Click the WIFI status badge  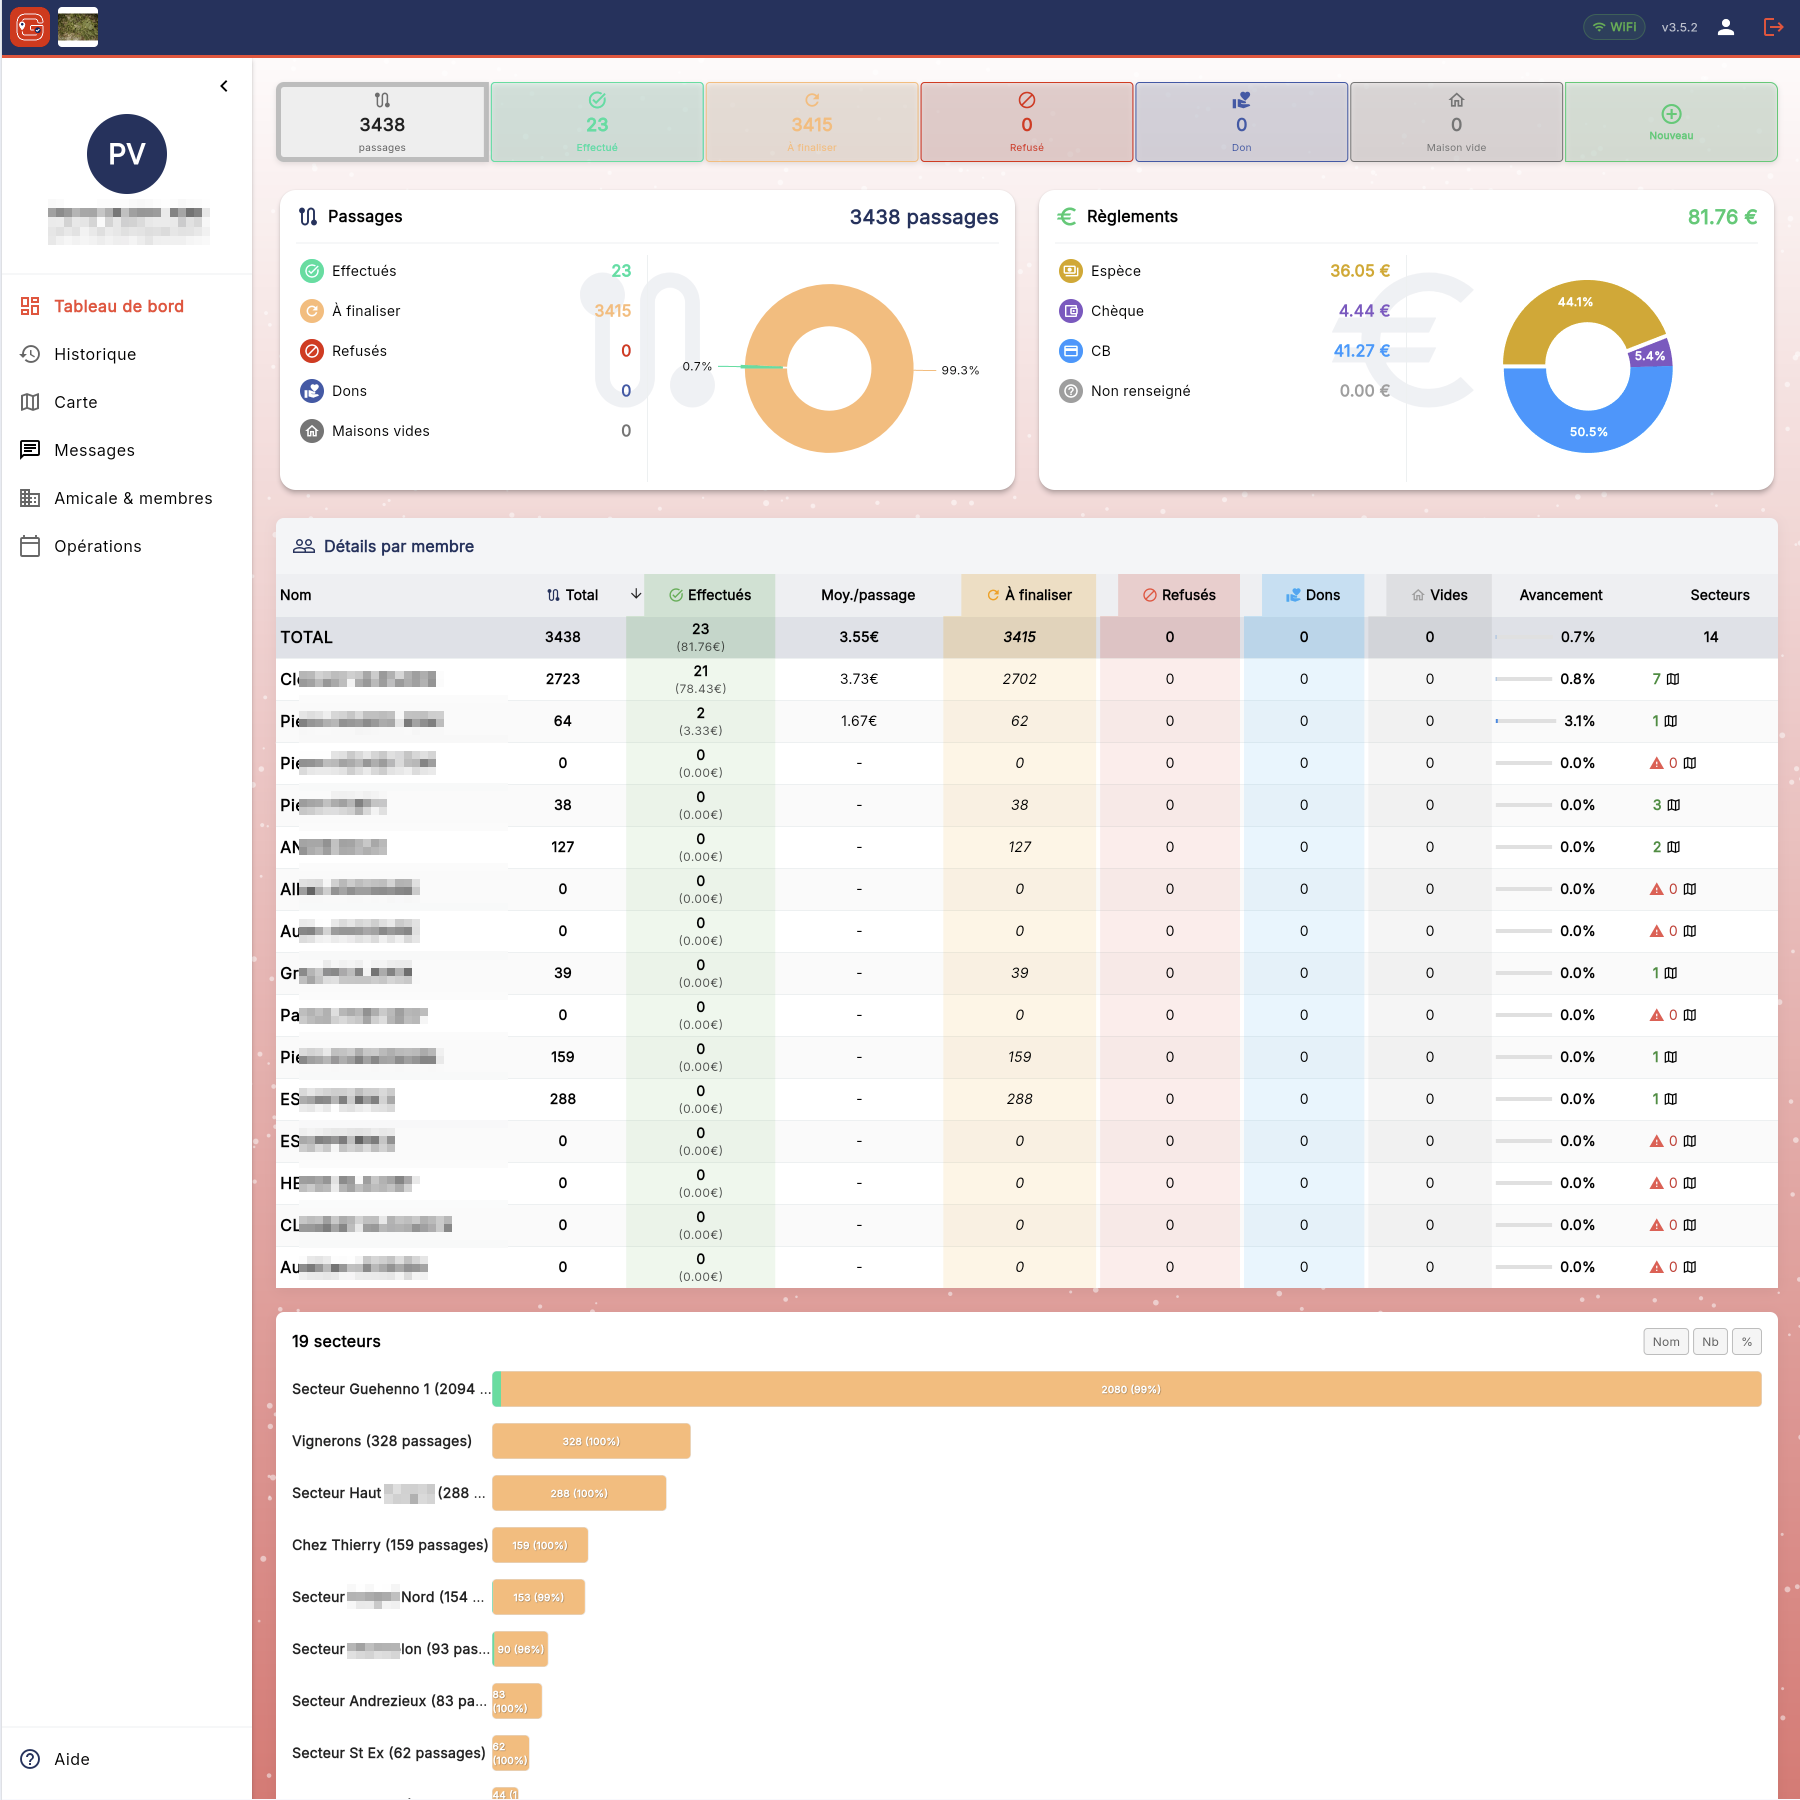point(1614,27)
